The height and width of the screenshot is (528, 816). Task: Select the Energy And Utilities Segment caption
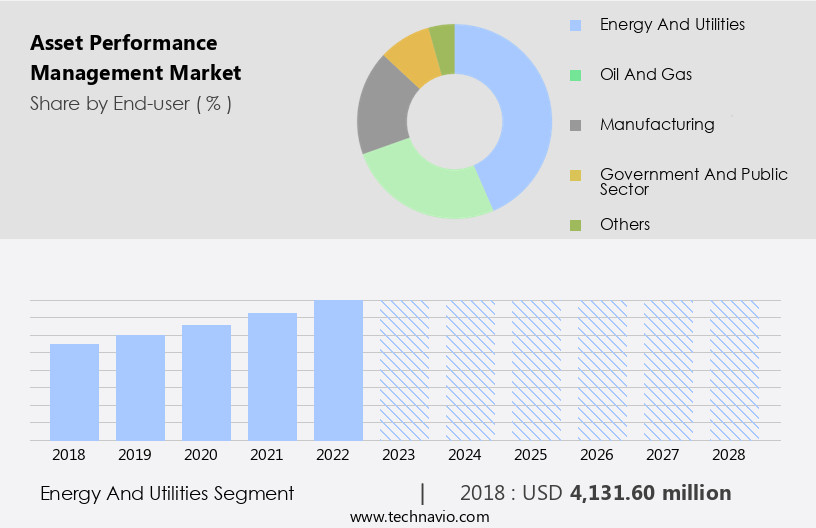pos(167,493)
